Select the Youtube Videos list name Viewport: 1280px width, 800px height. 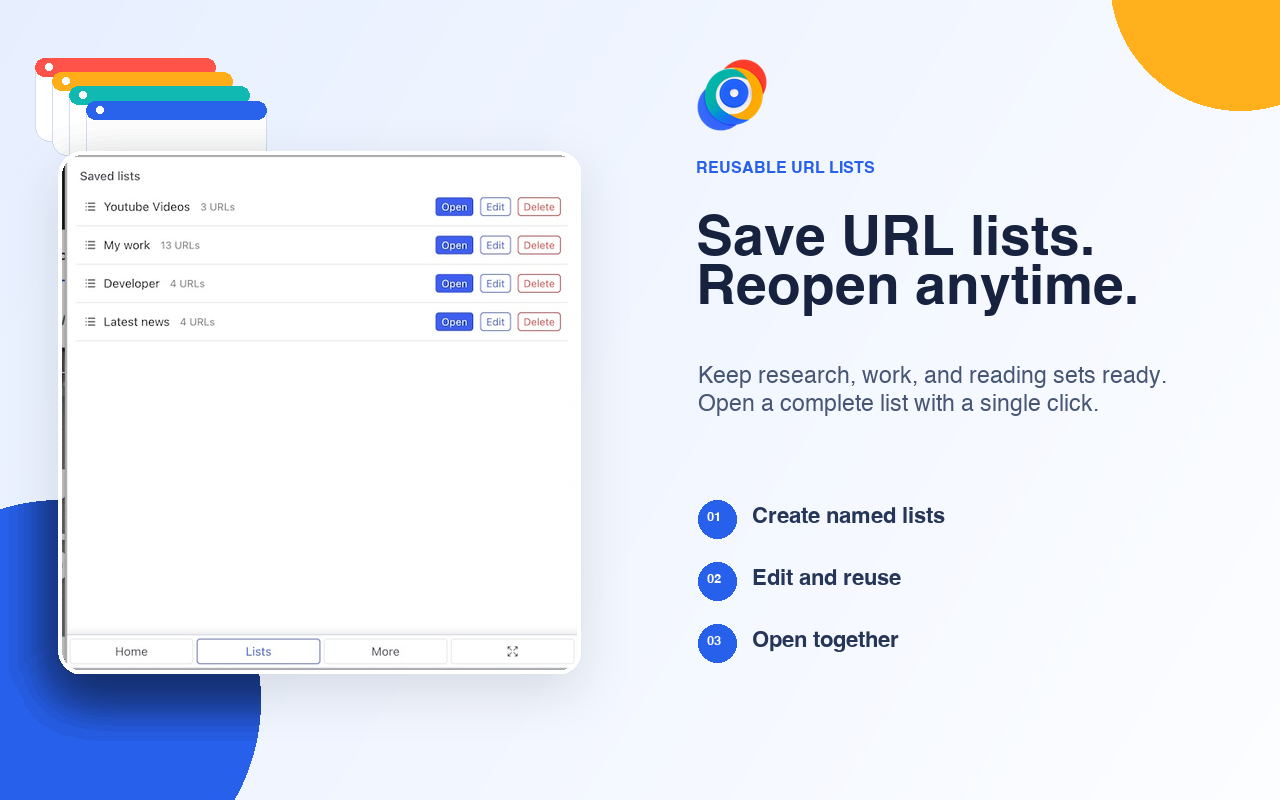(147, 207)
